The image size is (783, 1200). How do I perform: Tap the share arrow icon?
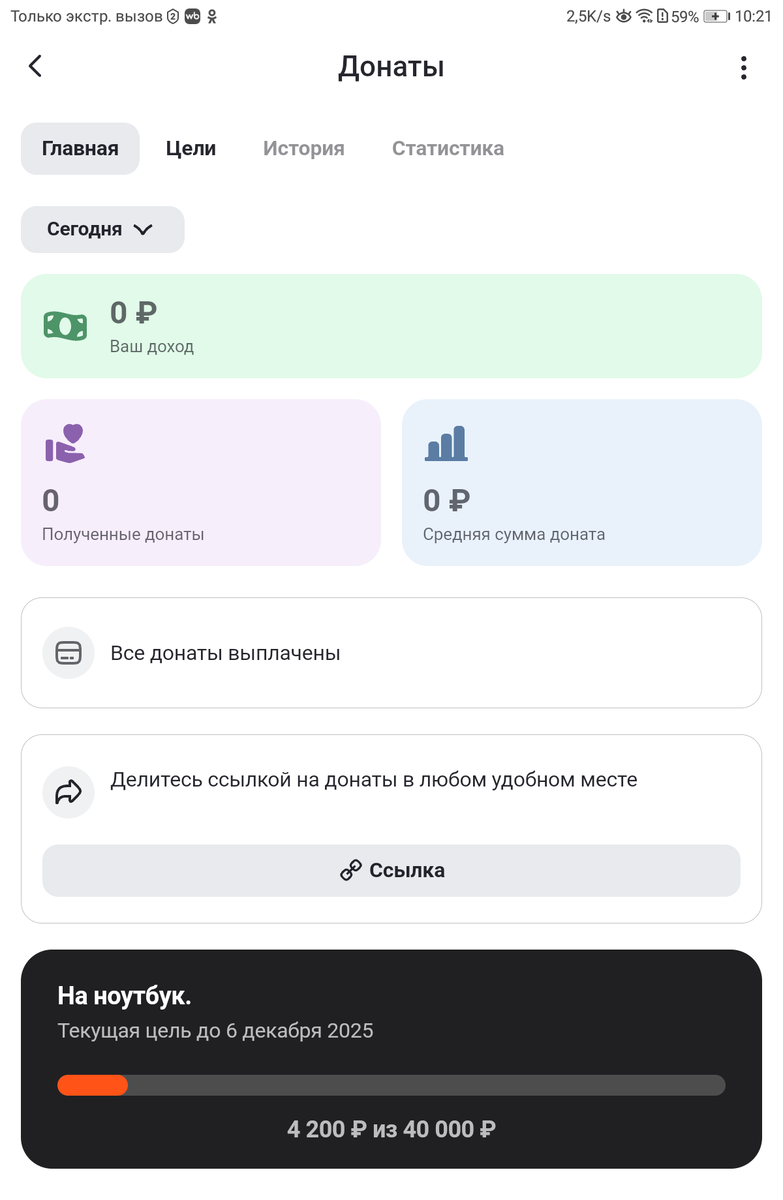click(x=68, y=793)
